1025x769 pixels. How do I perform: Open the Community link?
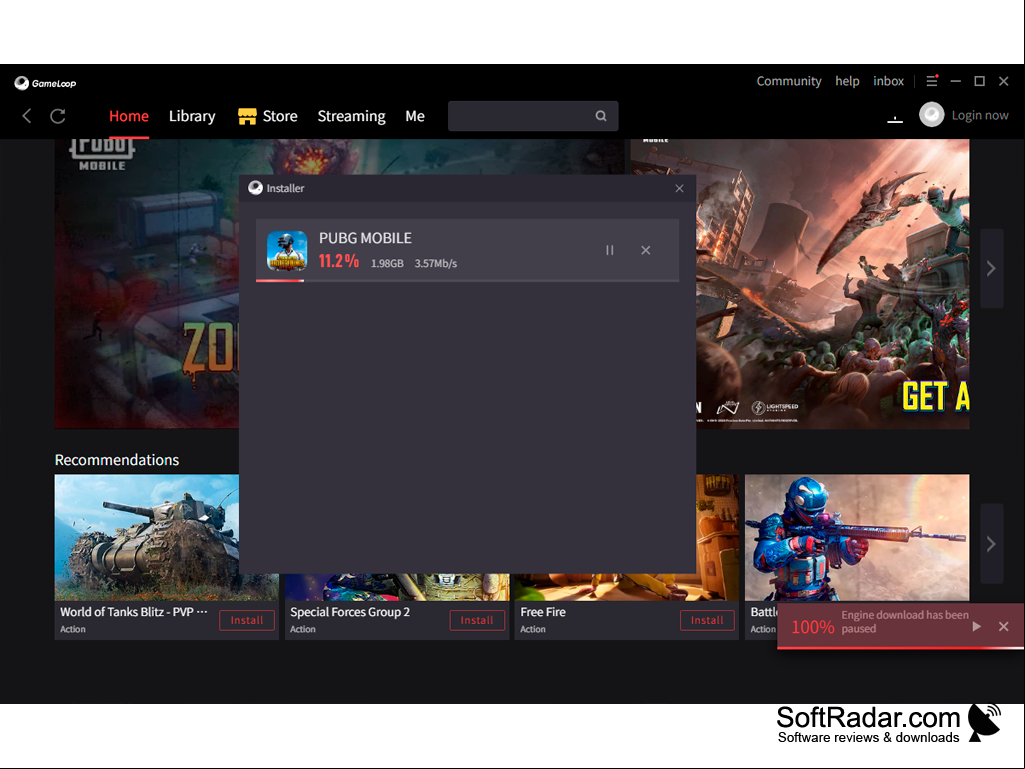(x=788, y=81)
